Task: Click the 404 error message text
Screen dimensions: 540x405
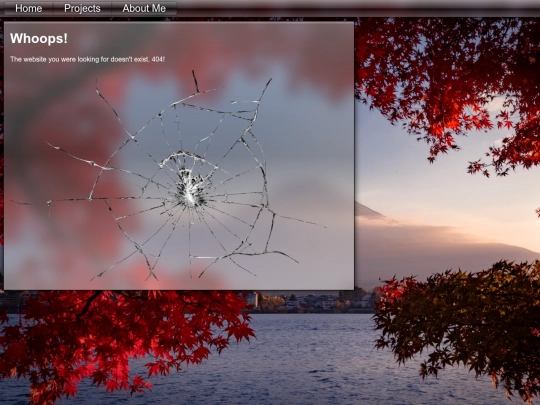Action: (x=87, y=59)
